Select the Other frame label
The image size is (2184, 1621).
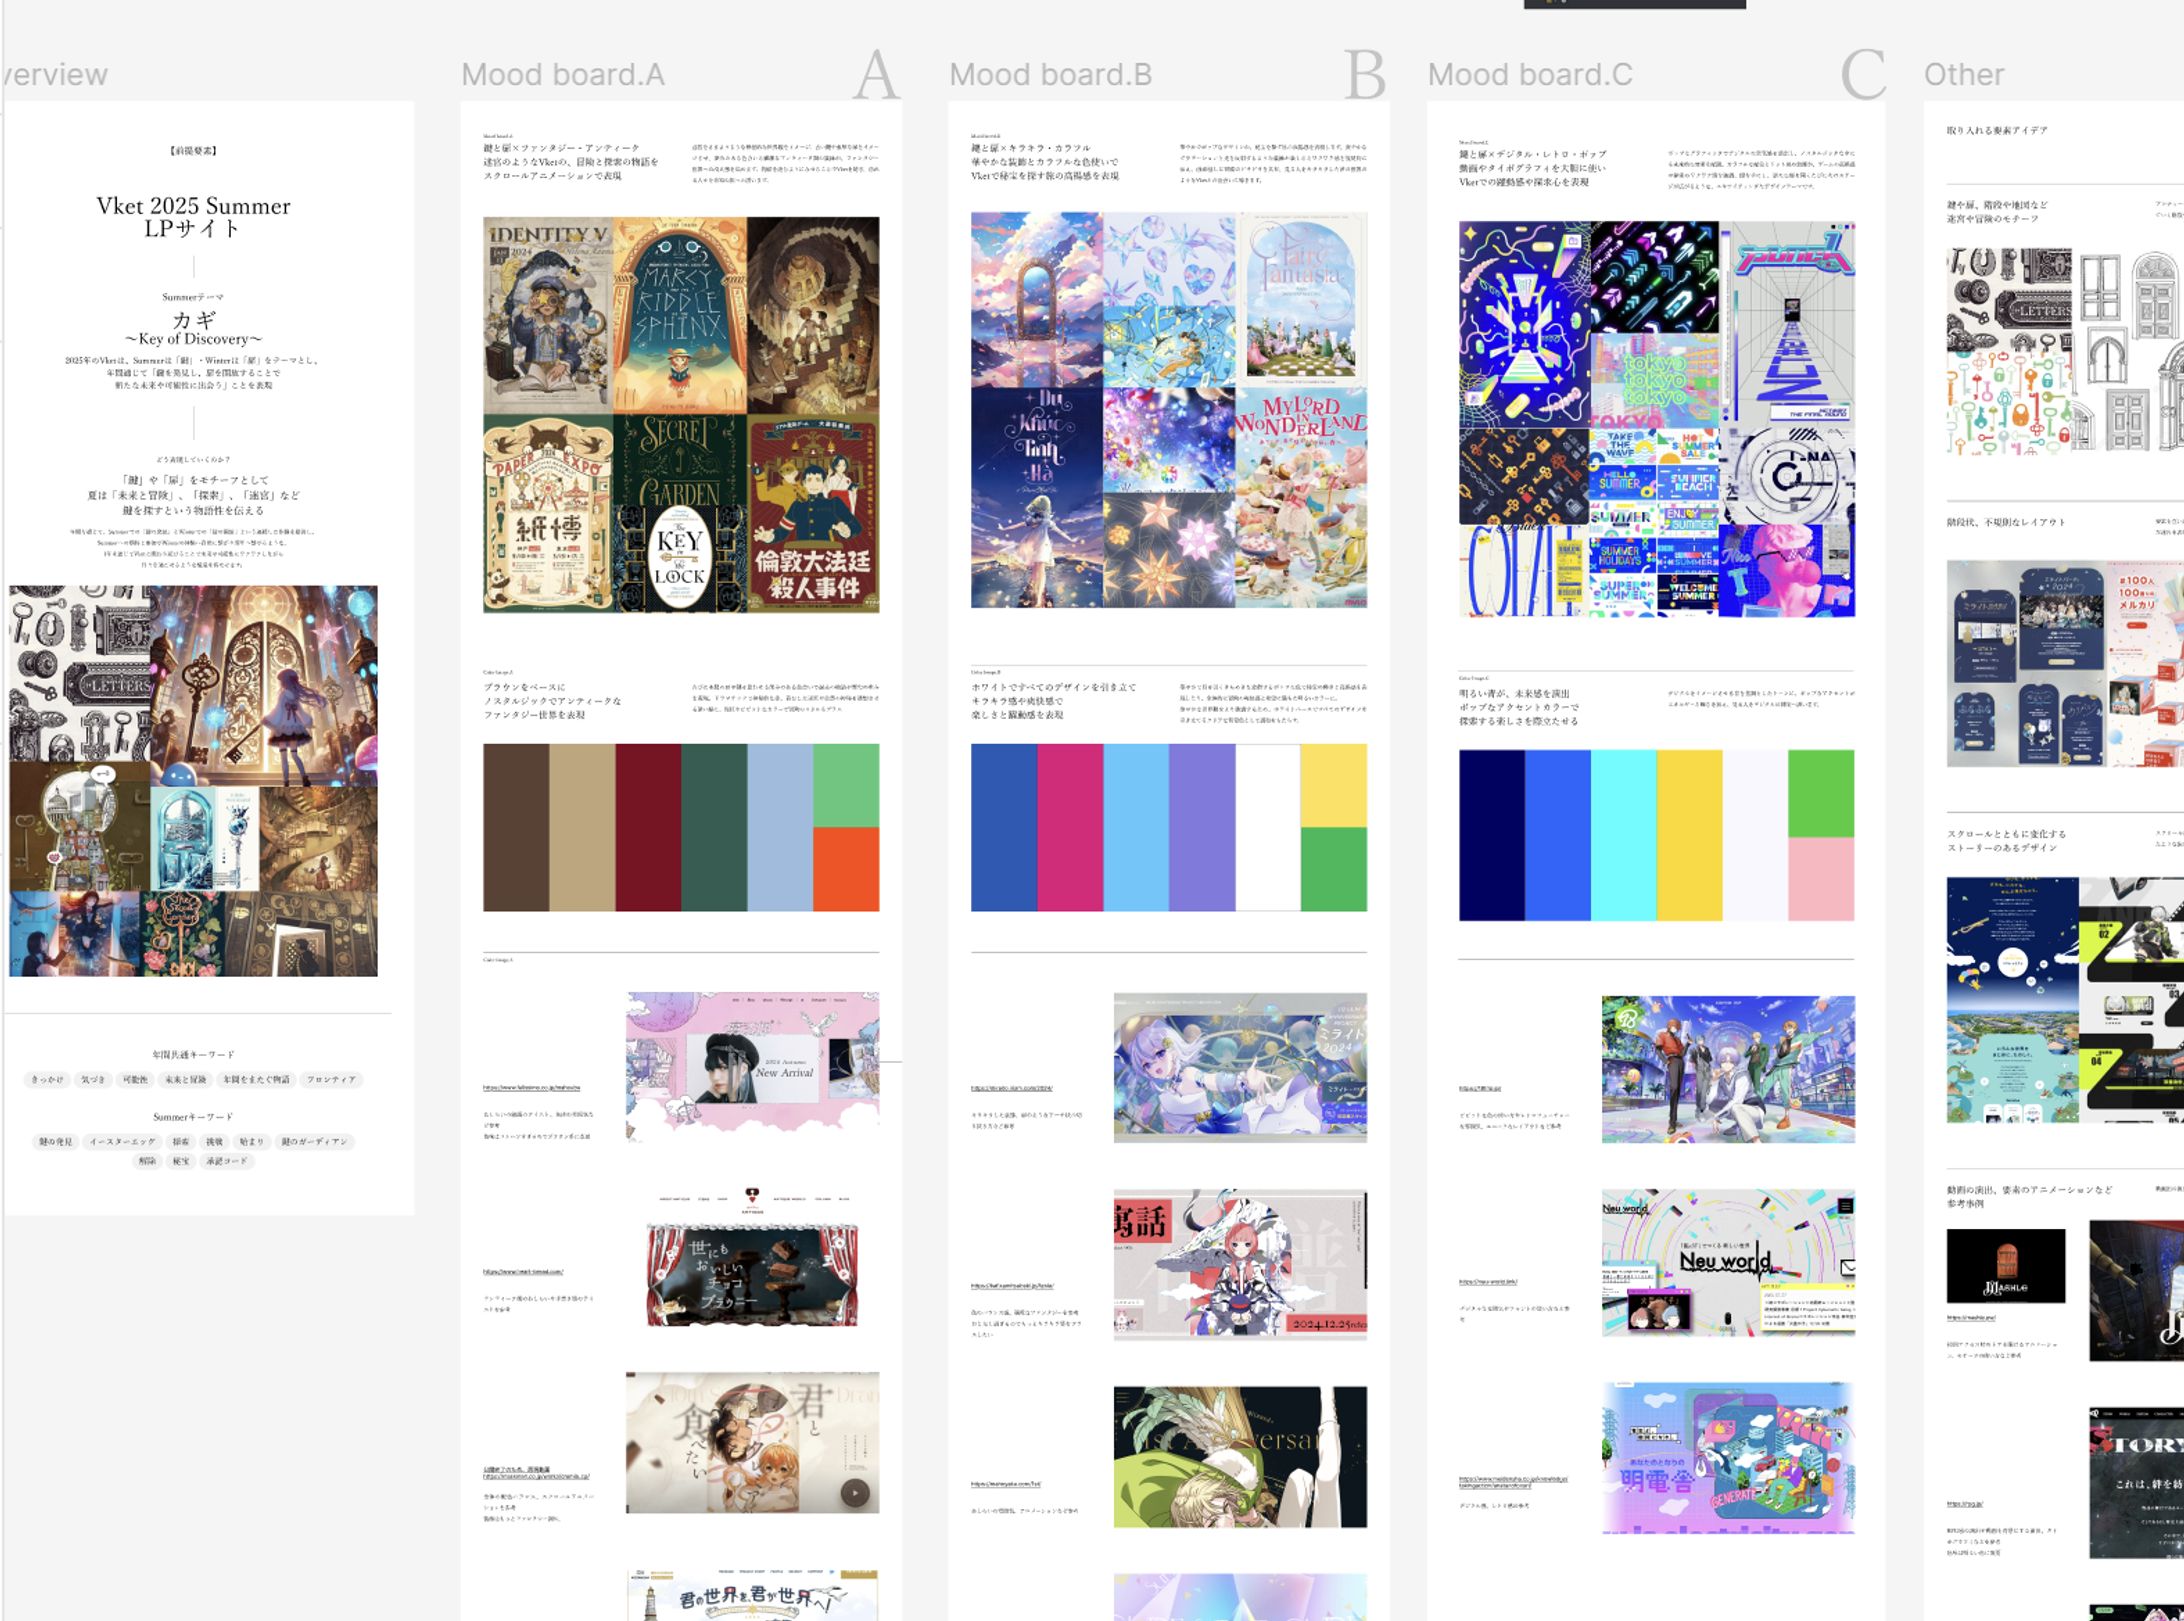coord(1964,74)
